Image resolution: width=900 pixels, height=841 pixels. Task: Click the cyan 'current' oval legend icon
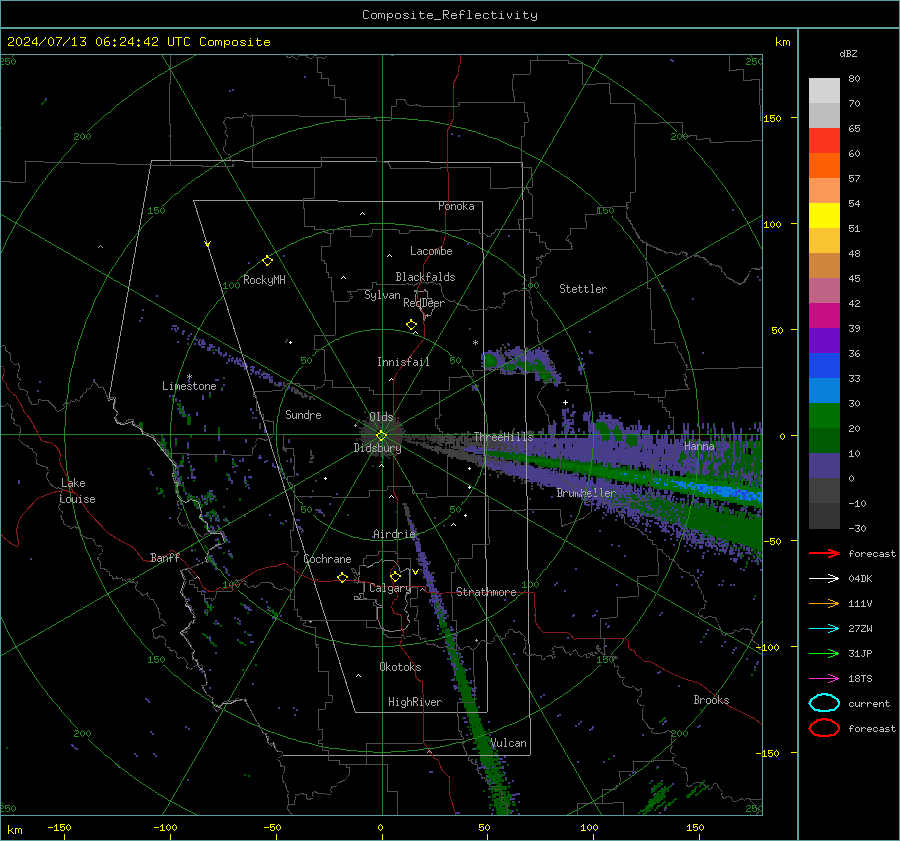pyautogui.click(x=824, y=703)
